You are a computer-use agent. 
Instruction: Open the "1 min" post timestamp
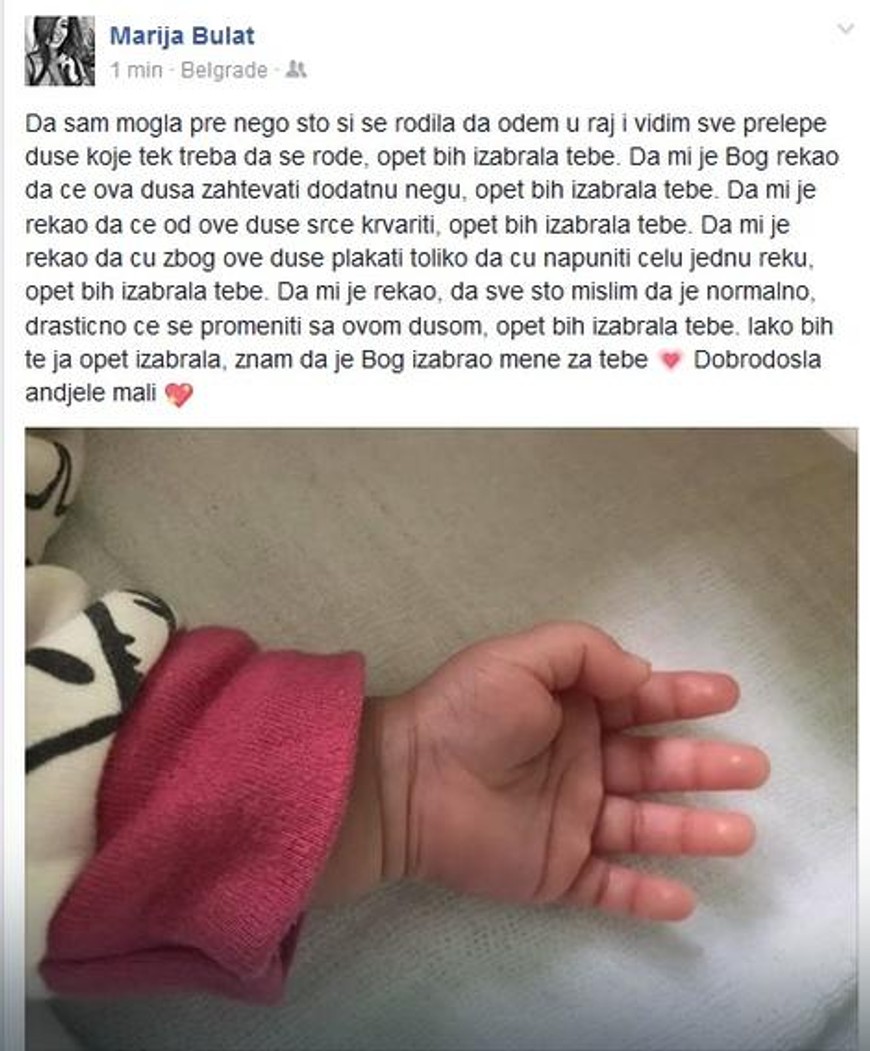pyautogui.click(x=137, y=70)
